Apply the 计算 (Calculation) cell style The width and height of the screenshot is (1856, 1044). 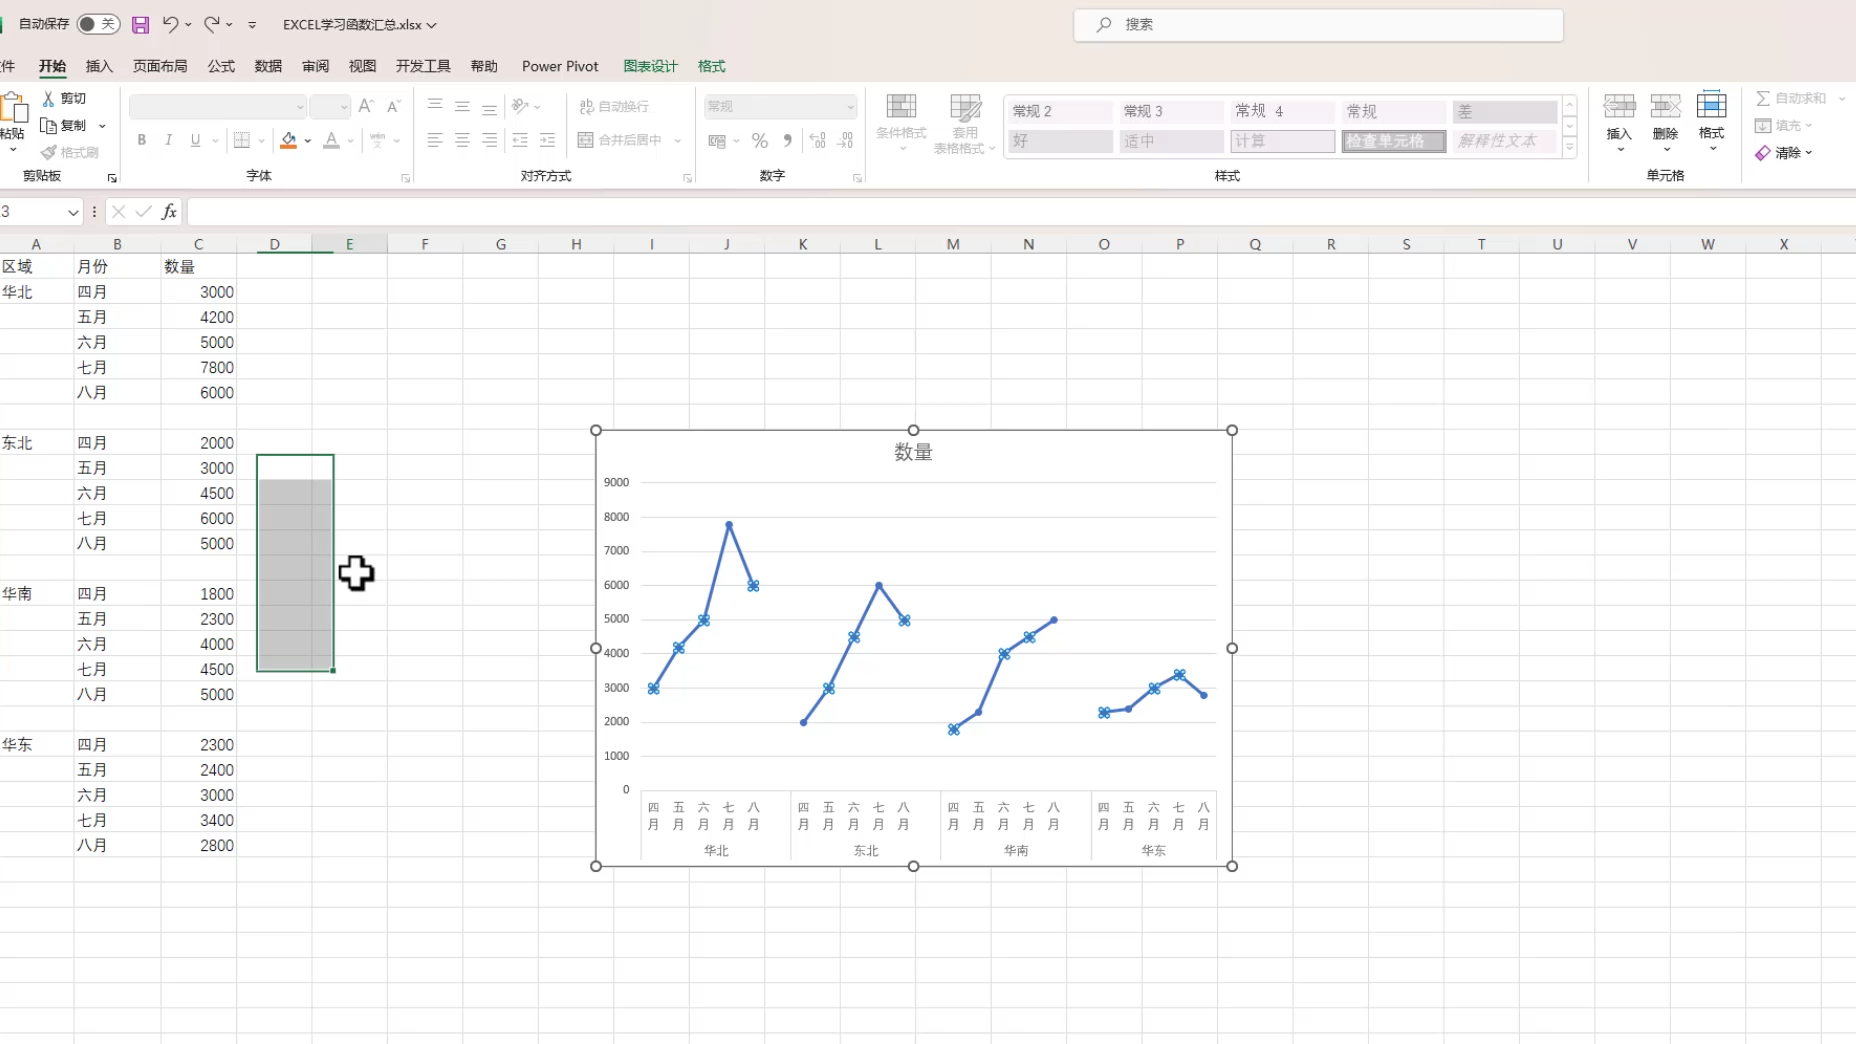coord(1282,141)
